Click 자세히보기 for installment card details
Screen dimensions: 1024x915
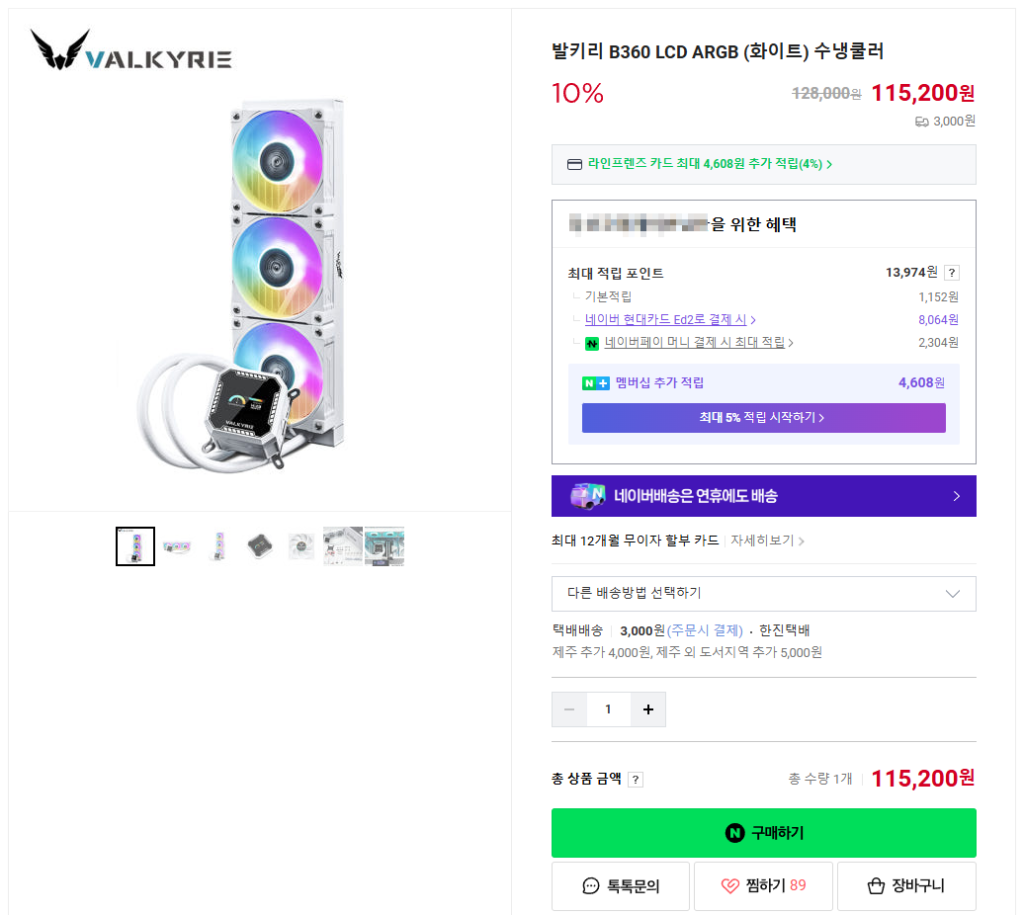[767, 541]
